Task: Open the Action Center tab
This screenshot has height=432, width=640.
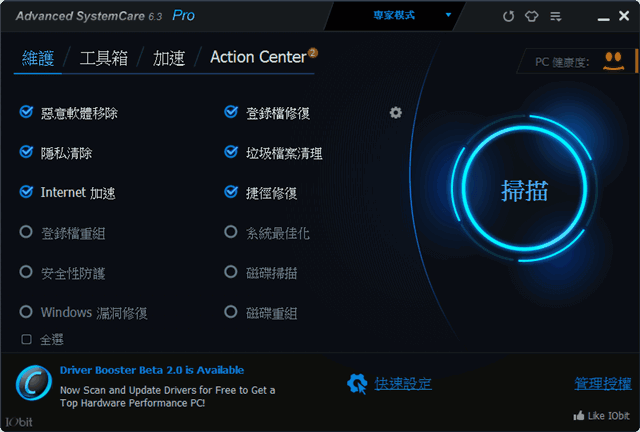Action: pyautogui.click(x=258, y=57)
